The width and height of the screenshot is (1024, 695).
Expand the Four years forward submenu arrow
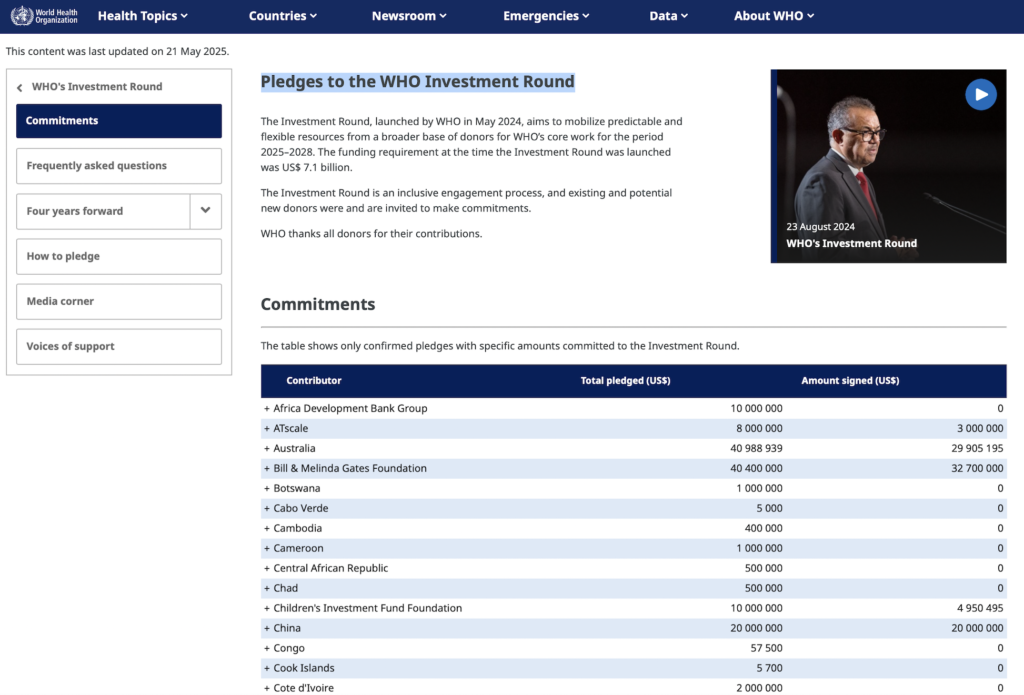[206, 211]
